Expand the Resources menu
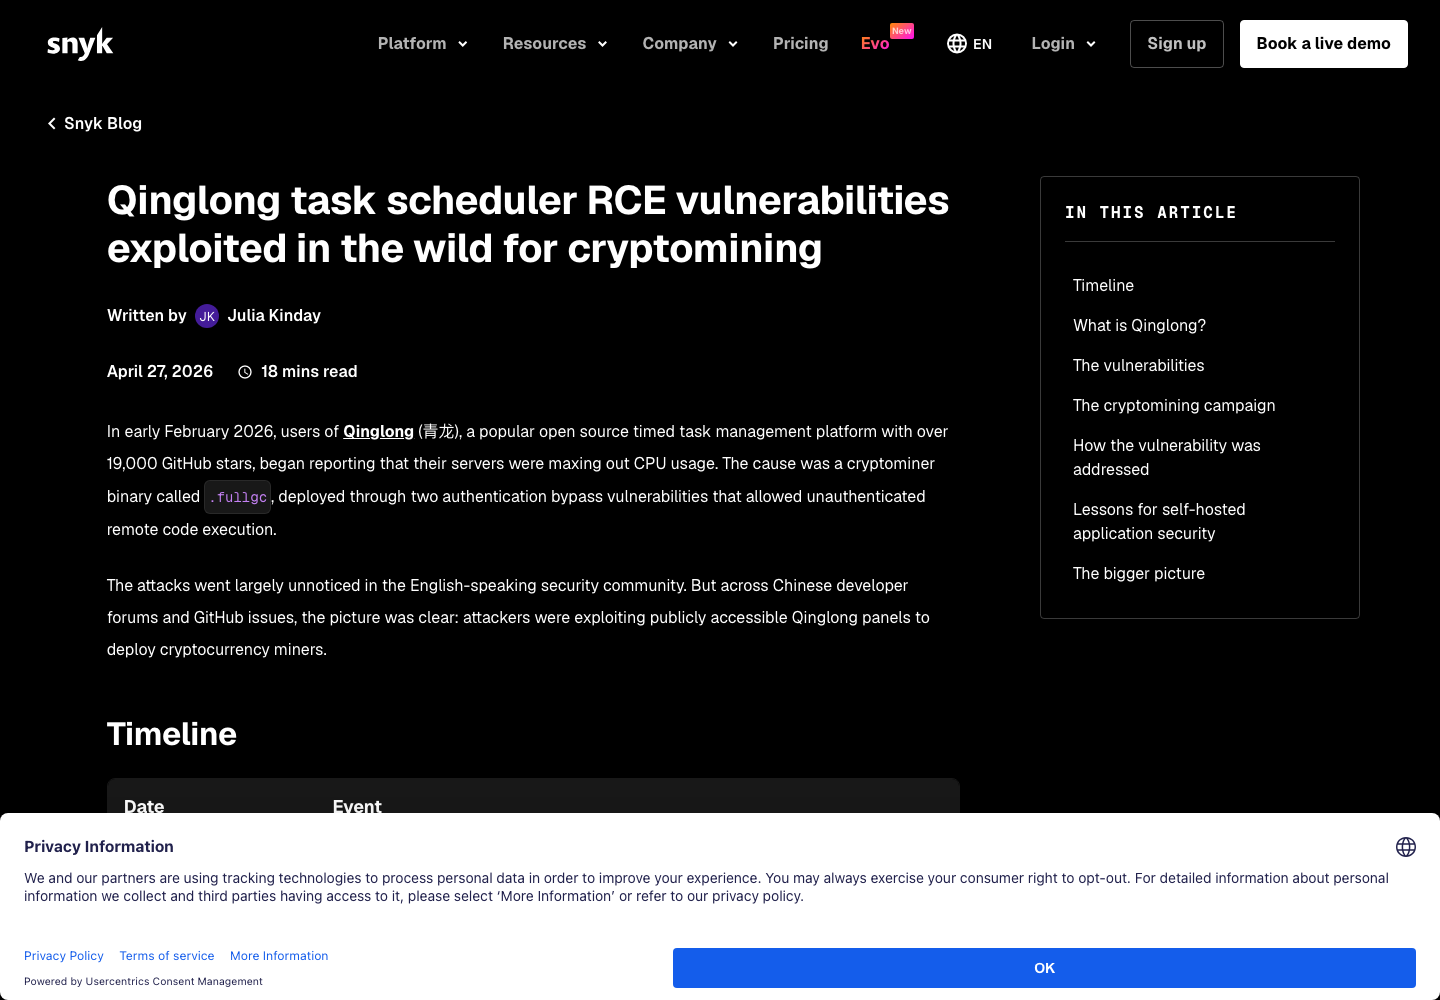Image resolution: width=1440 pixels, height=1000 pixels. click(555, 44)
